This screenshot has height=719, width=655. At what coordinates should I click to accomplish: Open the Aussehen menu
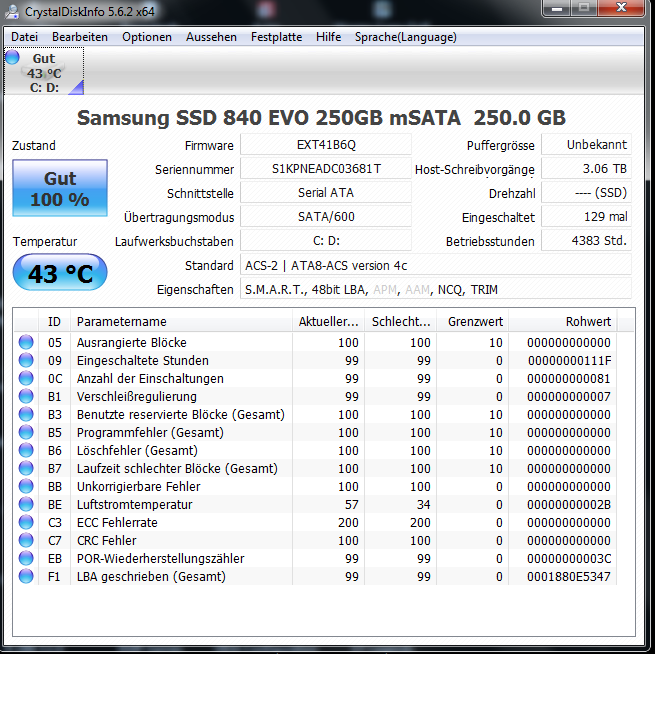(211, 37)
